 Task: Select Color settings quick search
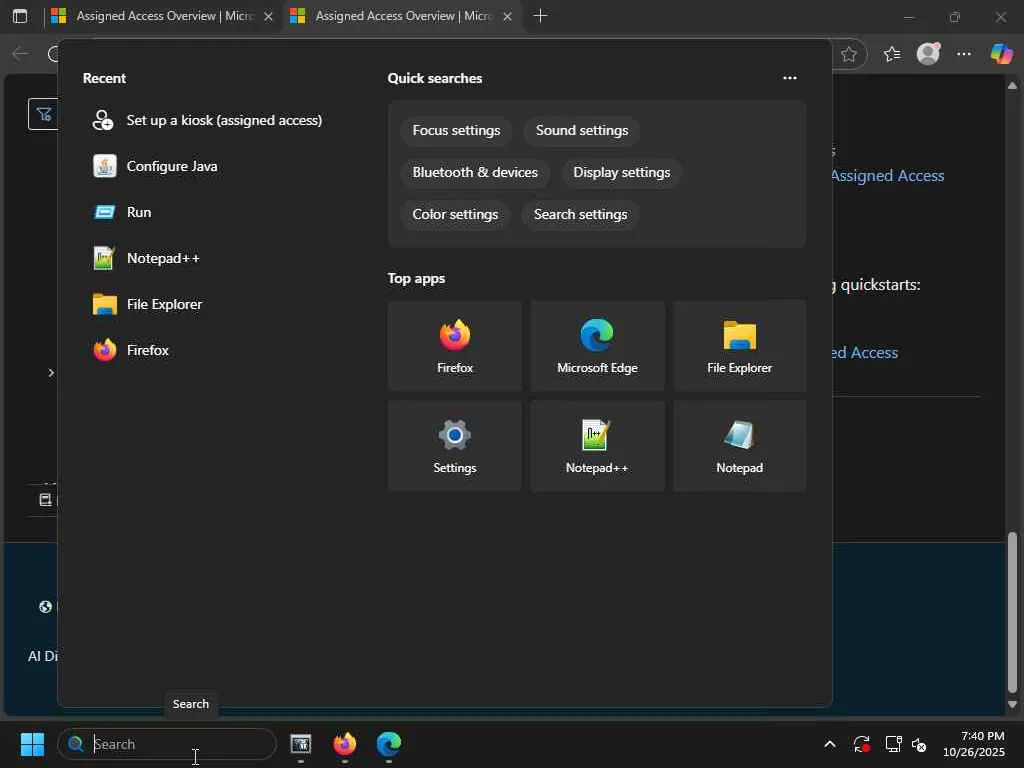coord(455,214)
